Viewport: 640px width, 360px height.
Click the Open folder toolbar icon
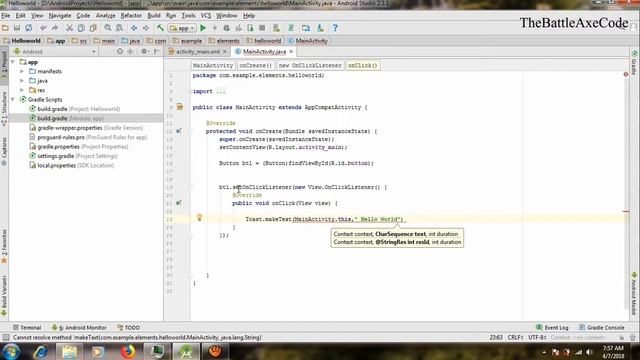pyautogui.click(x=5, y=28)
